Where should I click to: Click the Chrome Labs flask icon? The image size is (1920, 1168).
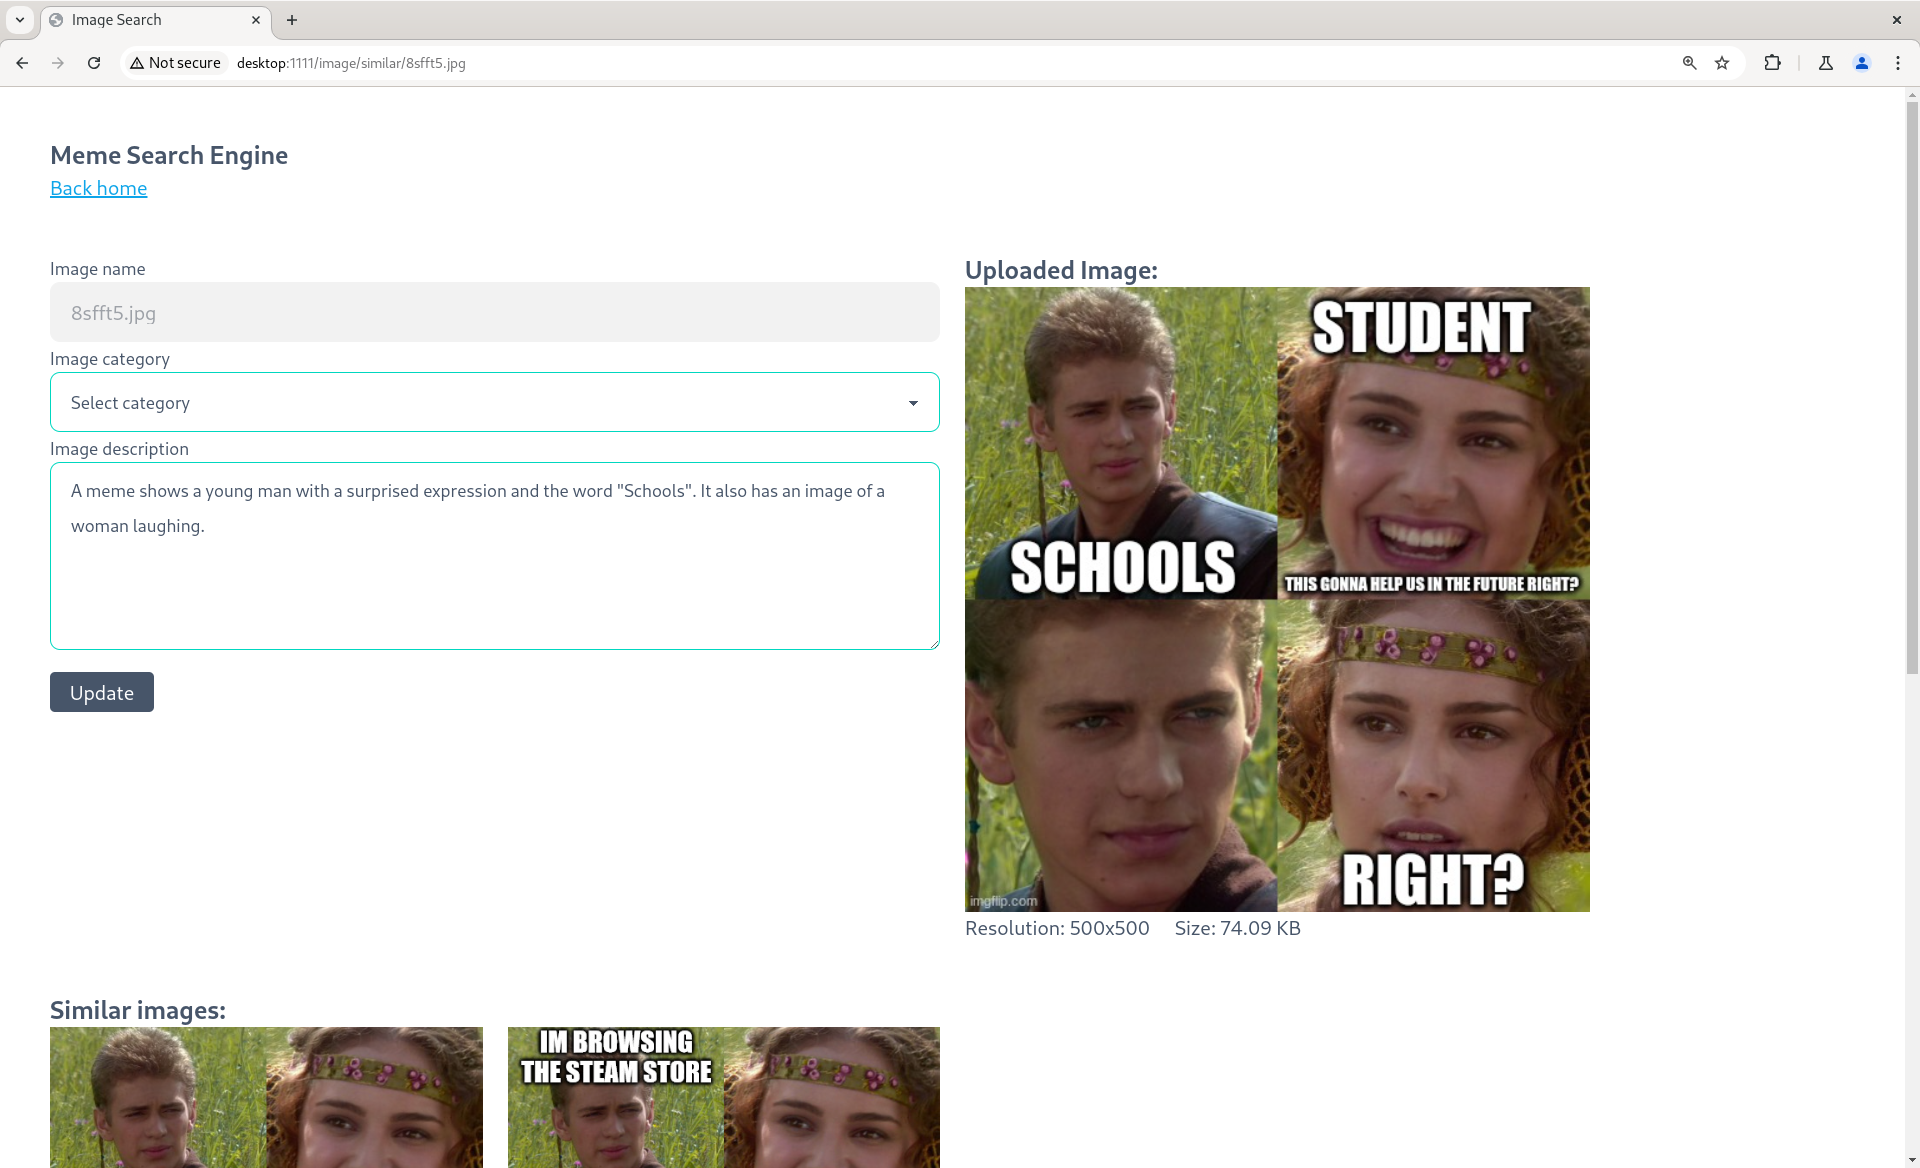(1826, 63)
